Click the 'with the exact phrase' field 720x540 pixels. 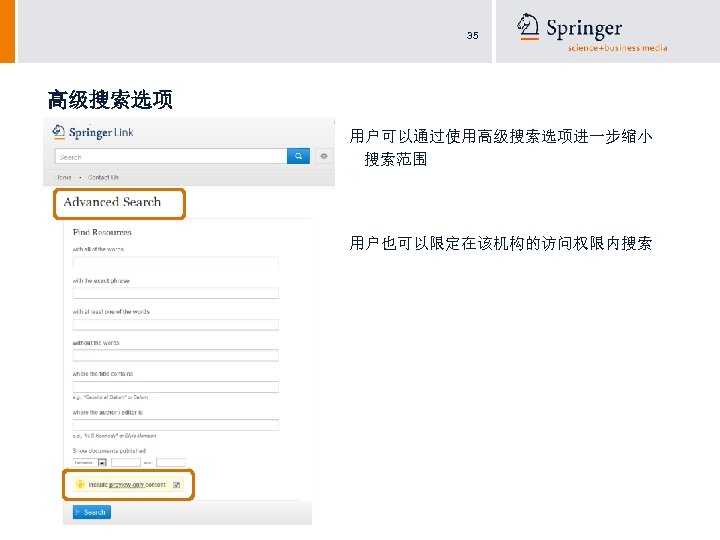tap(175, 293)
